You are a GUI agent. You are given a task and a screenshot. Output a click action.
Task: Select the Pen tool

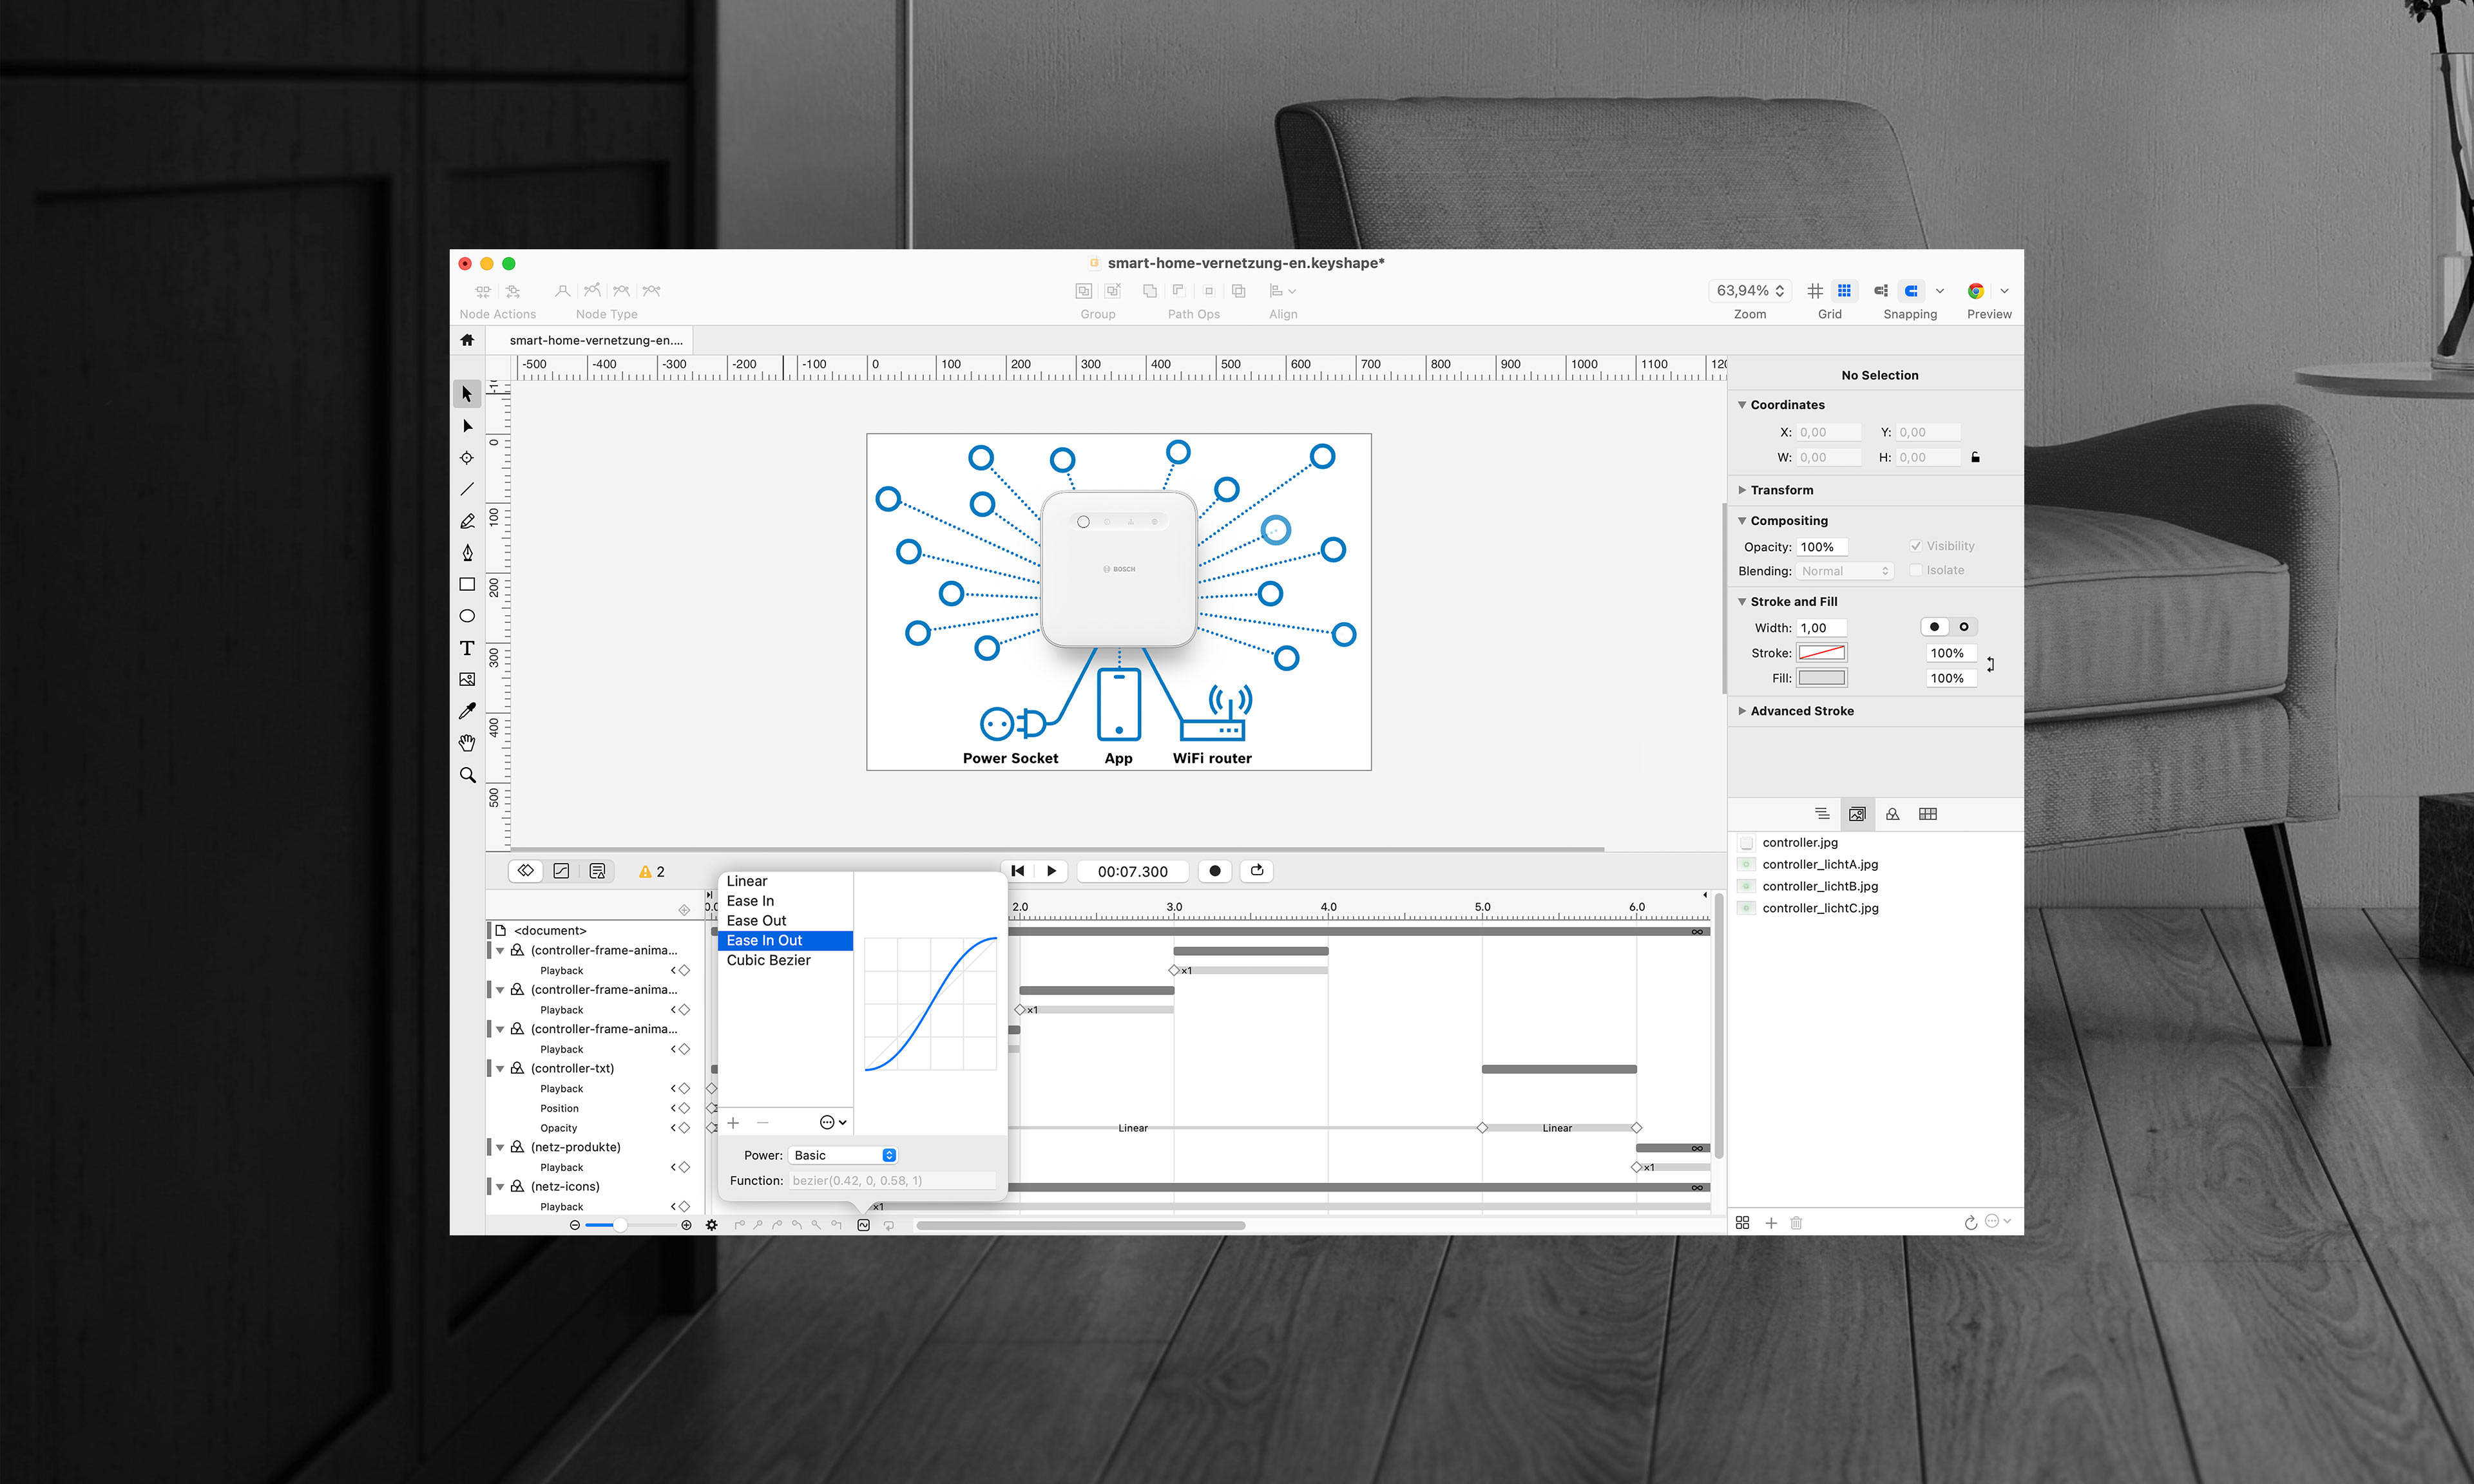(x=467, y=553)
